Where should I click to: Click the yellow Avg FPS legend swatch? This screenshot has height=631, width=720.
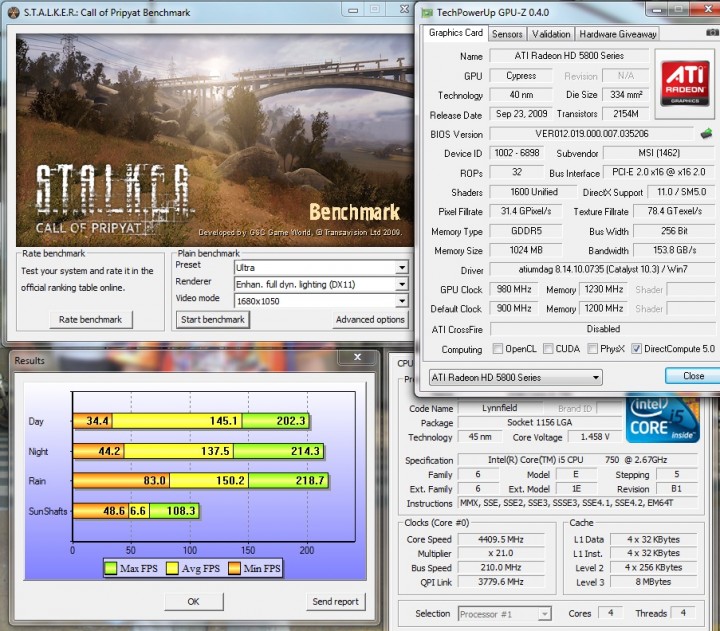(x=172, y=569)
